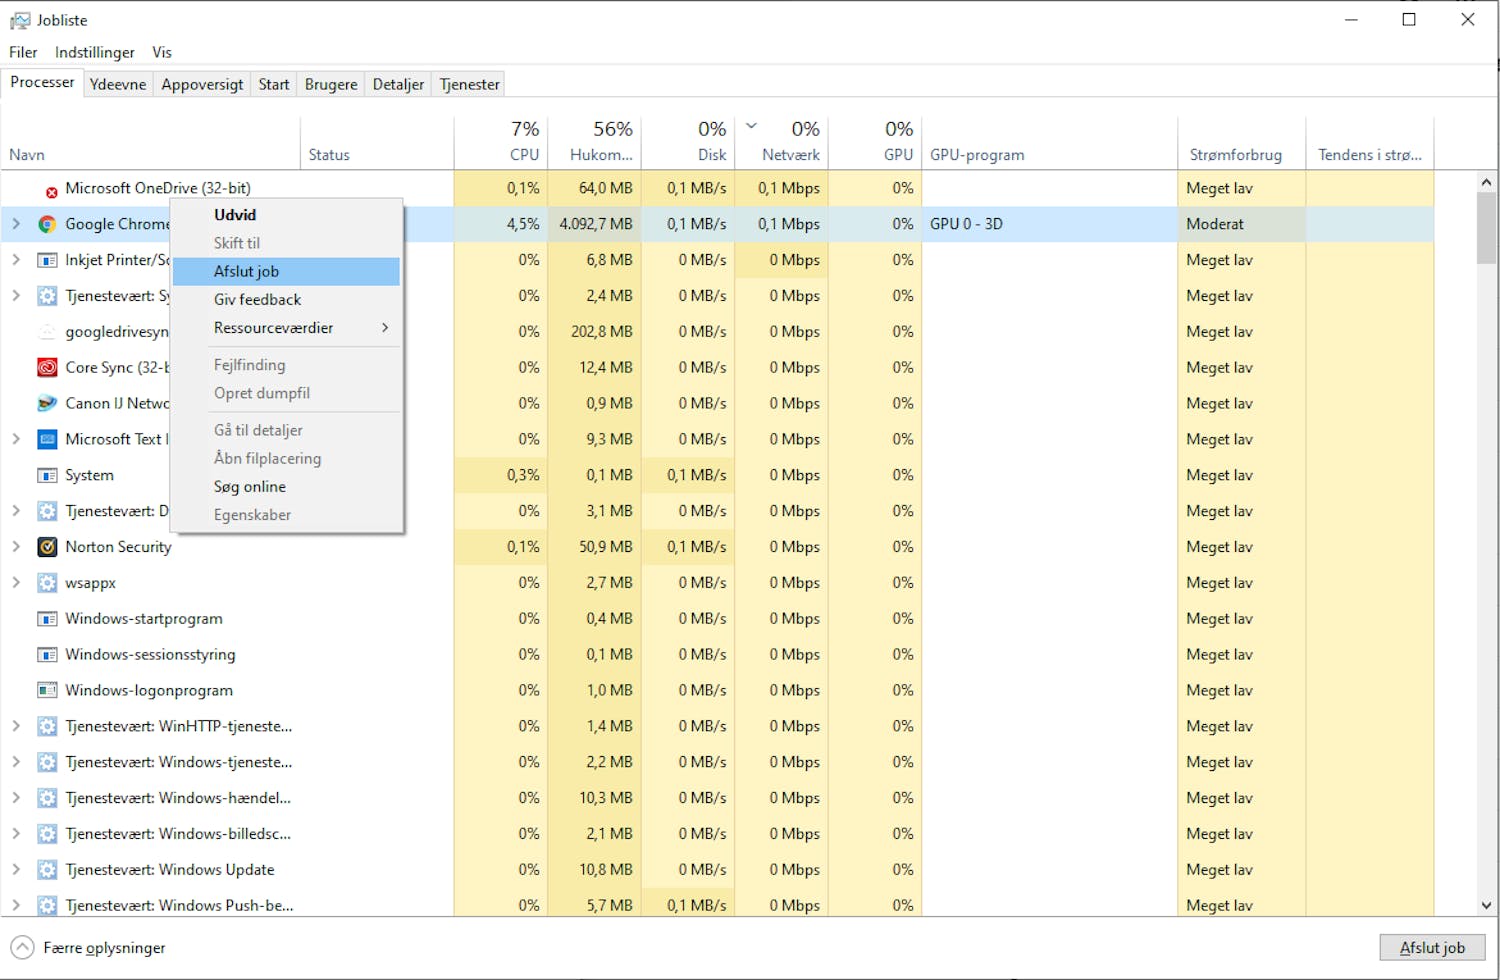Open the Ressourceværdier submenu
1500x980 pixels.
[274, 328]
